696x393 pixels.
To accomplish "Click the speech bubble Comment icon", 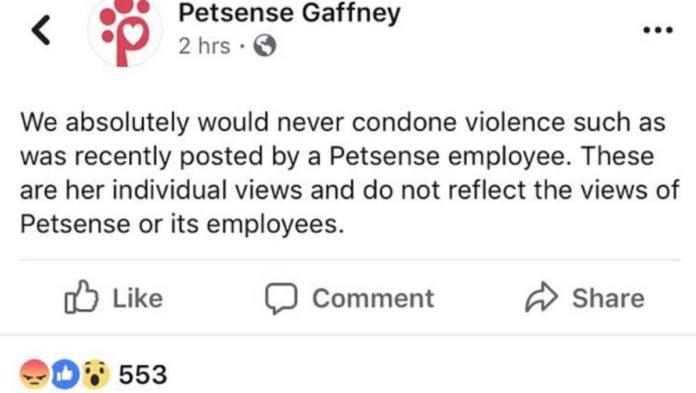I will (x=281, y=298).
